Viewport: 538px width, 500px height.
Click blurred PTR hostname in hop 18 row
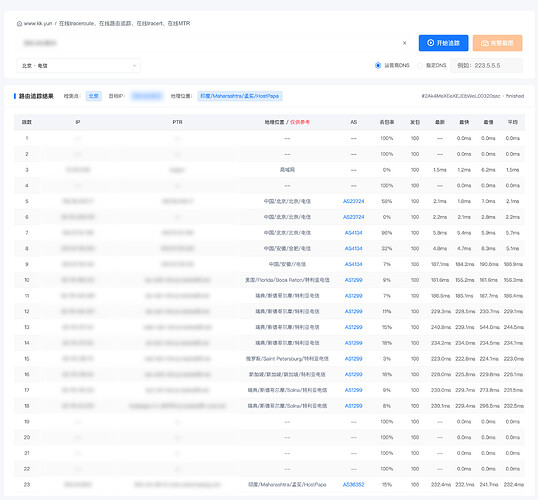click(177, 406)
